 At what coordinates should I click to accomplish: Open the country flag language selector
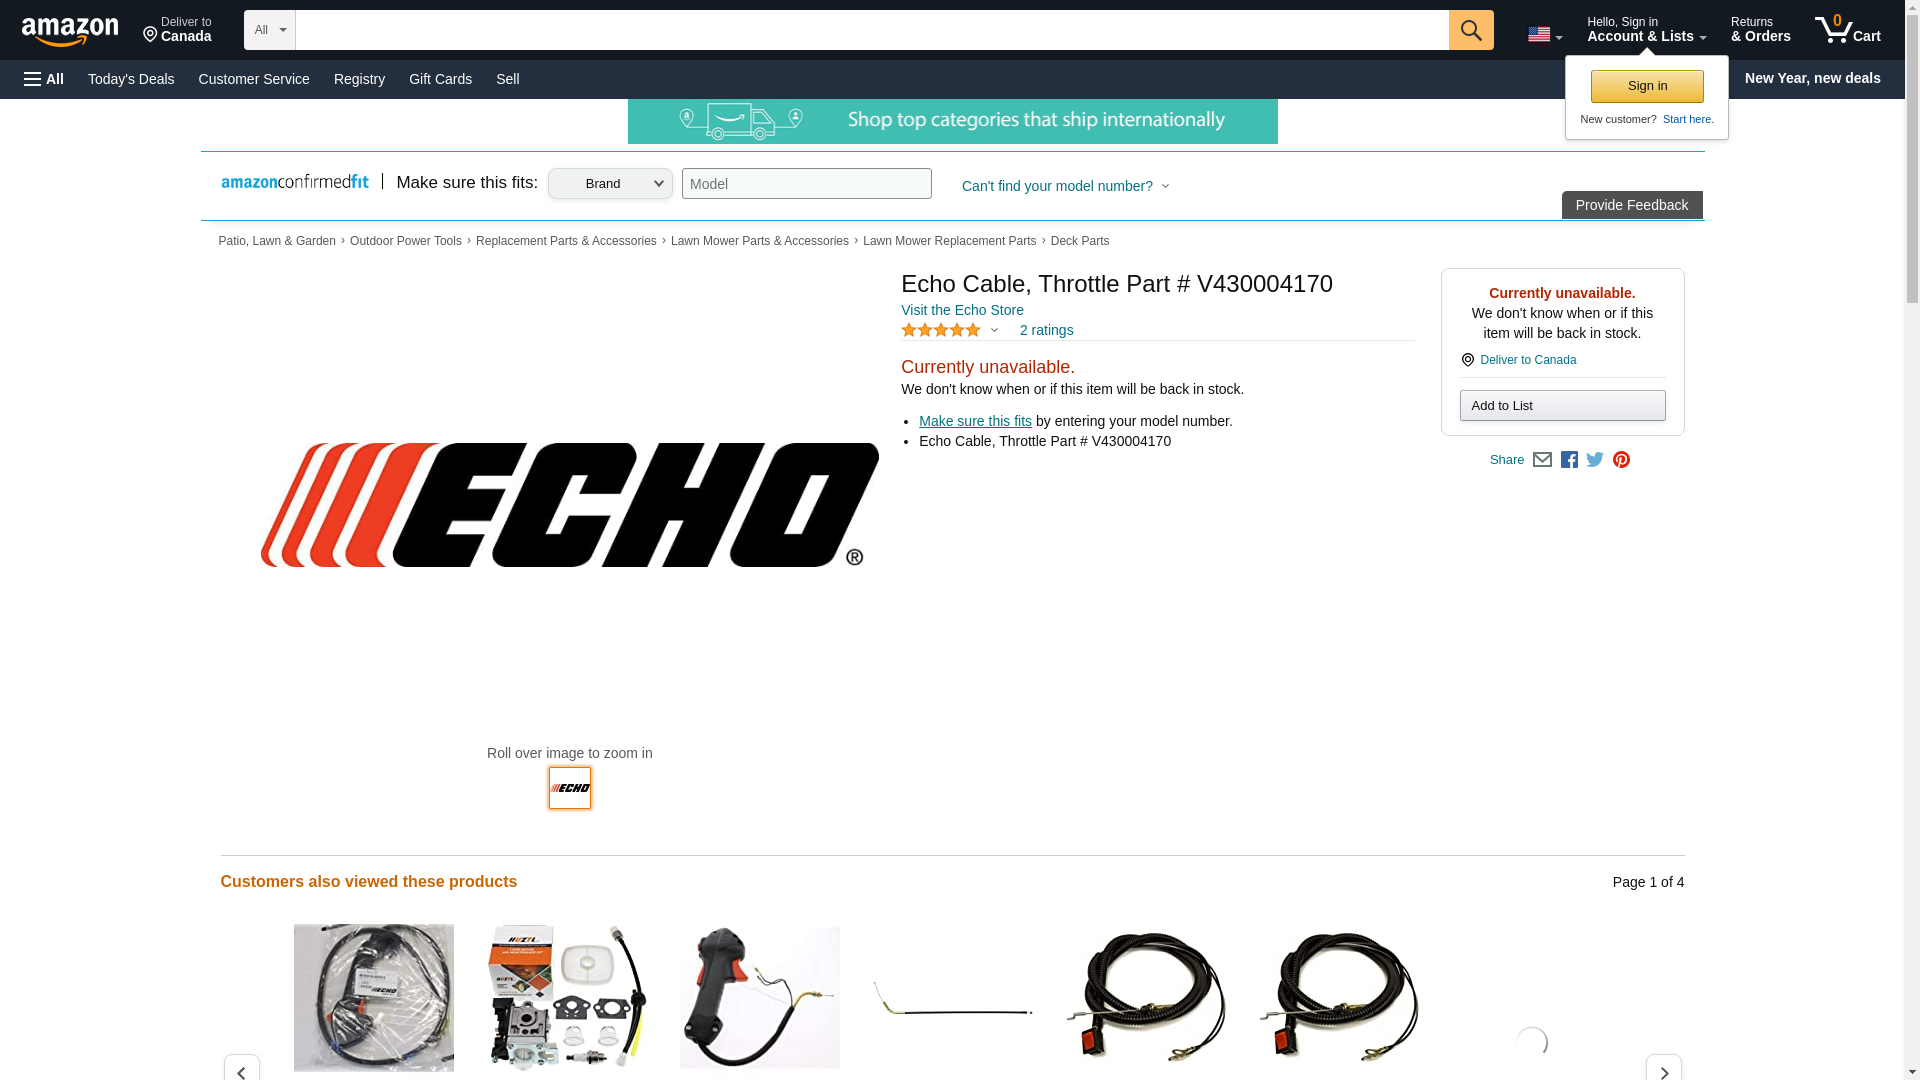click(1545, 35)
